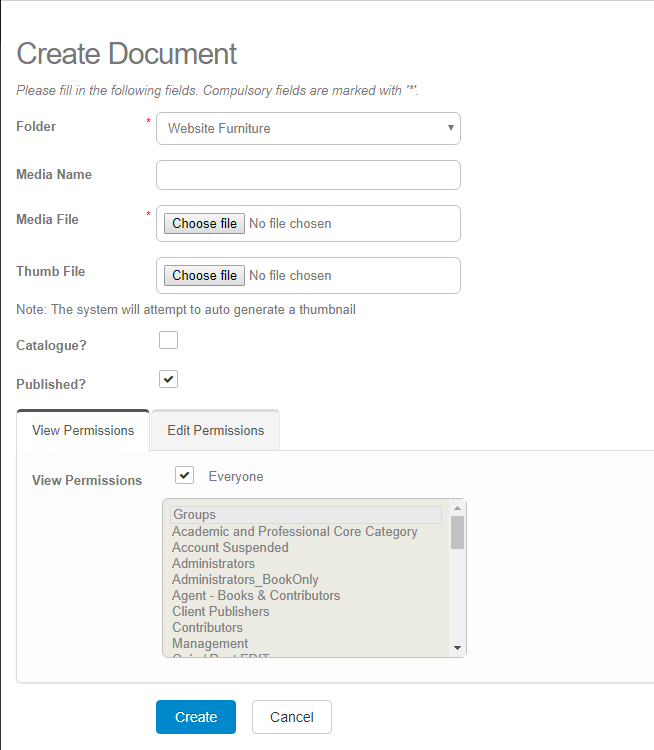Select Account Suspended in groups list
The height and width of the screenshot is (750, 654).
tap(230, 547)
